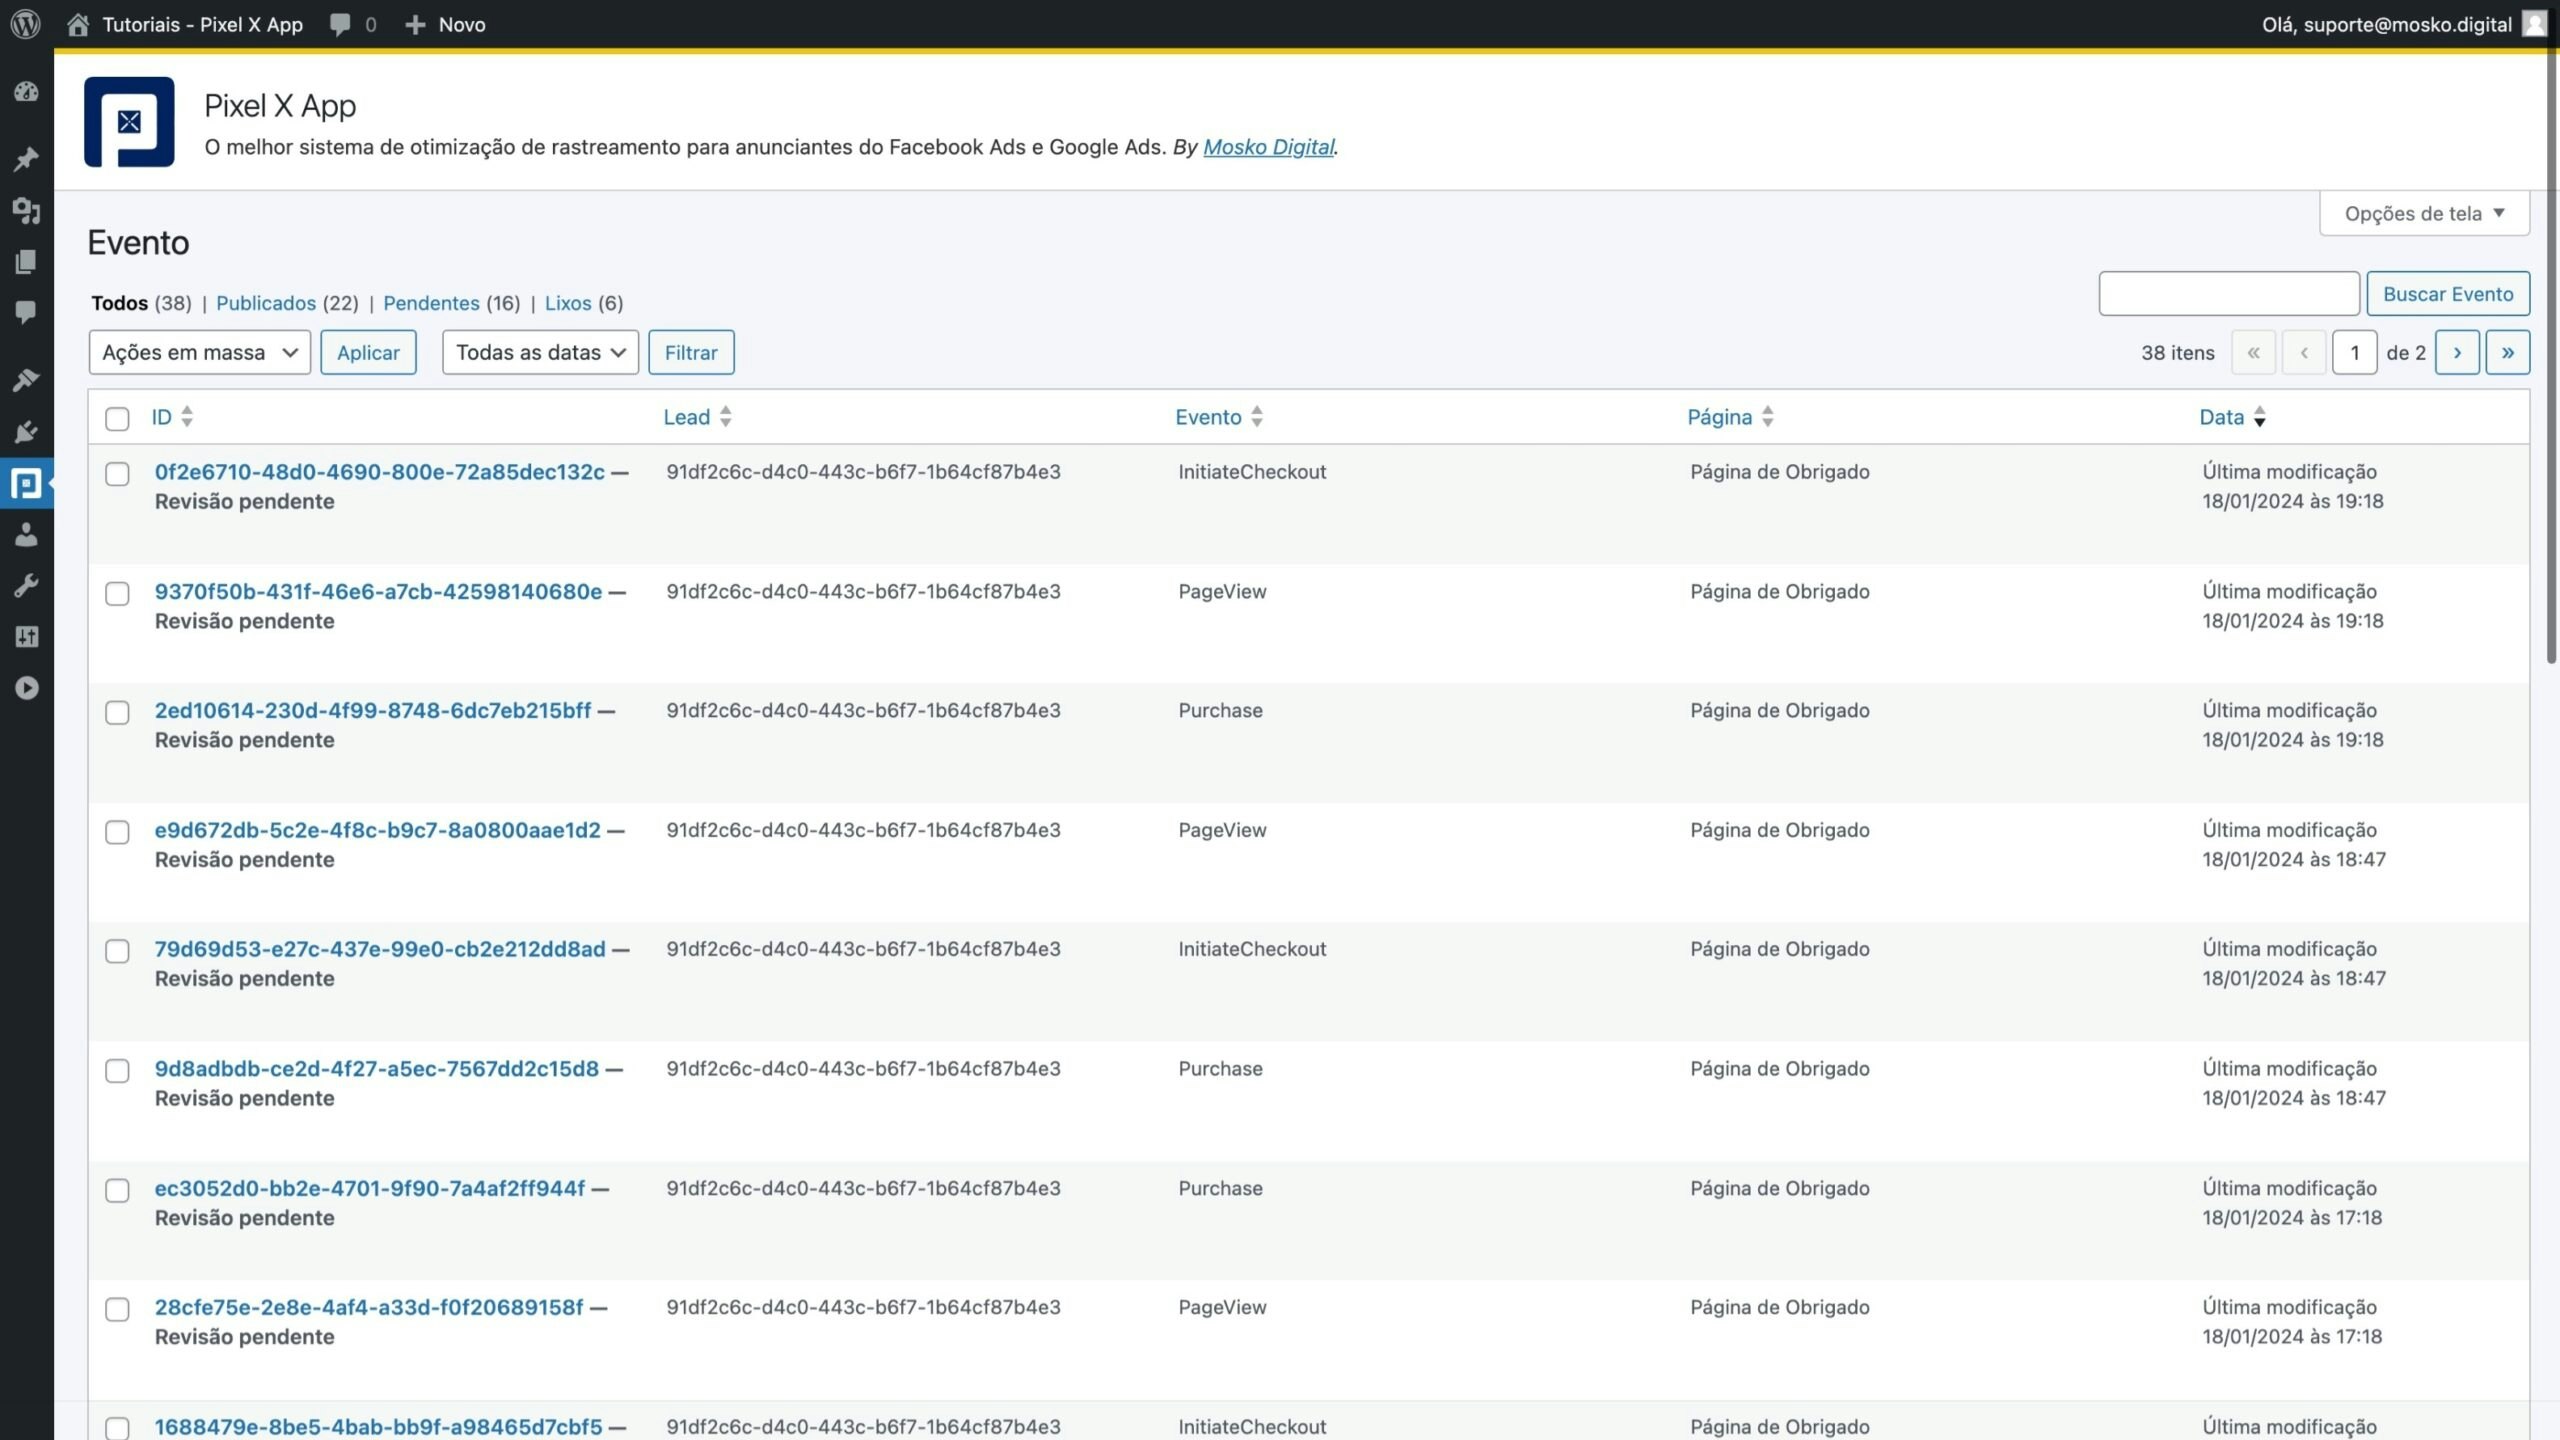This screenshot has width=2560, height=1440.
Task: Sort by Lead column arrows
Action: pos(726,417)
